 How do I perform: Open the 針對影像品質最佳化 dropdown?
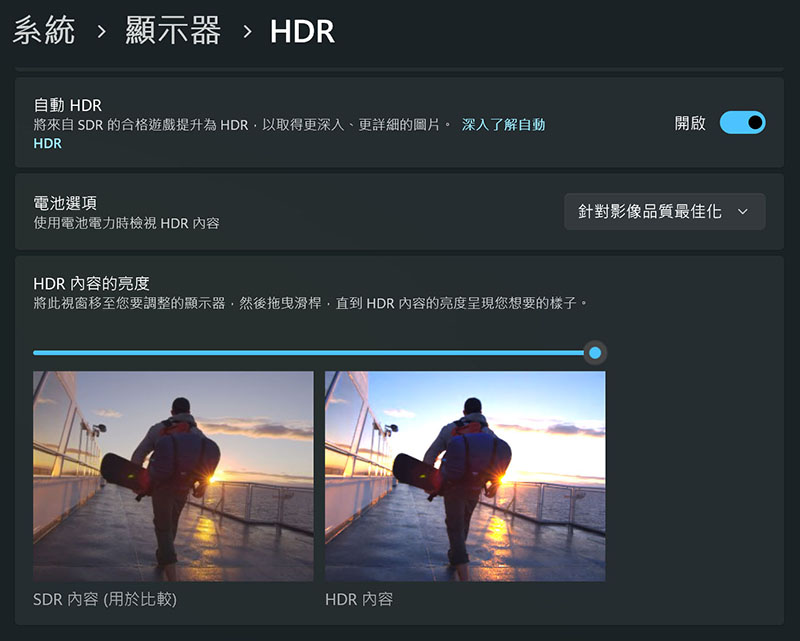click(664, 211)
